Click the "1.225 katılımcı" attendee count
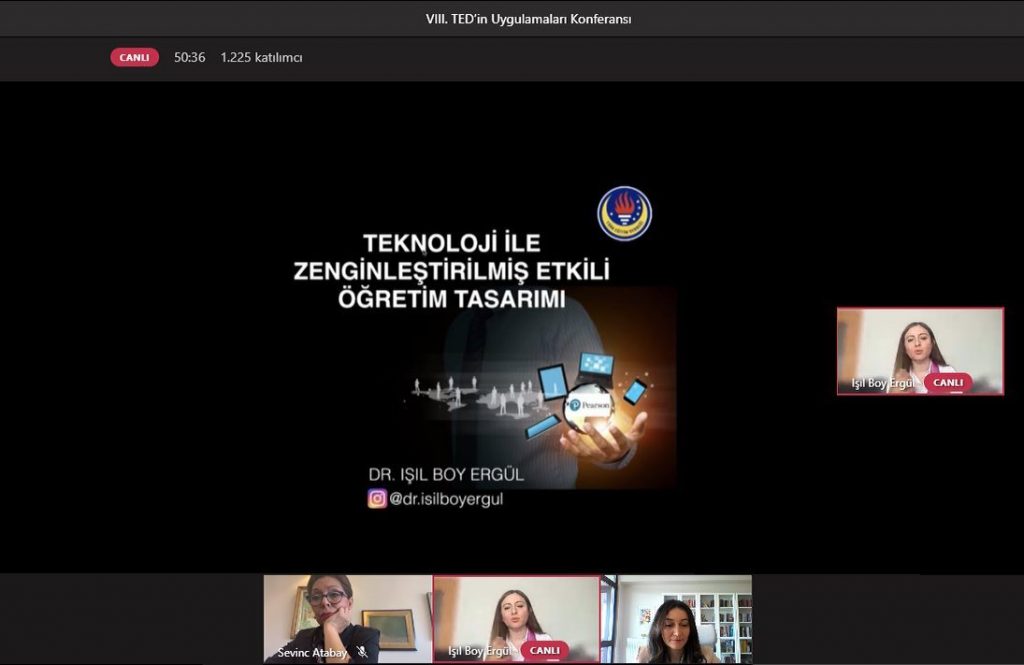 [x=261, y=57]
